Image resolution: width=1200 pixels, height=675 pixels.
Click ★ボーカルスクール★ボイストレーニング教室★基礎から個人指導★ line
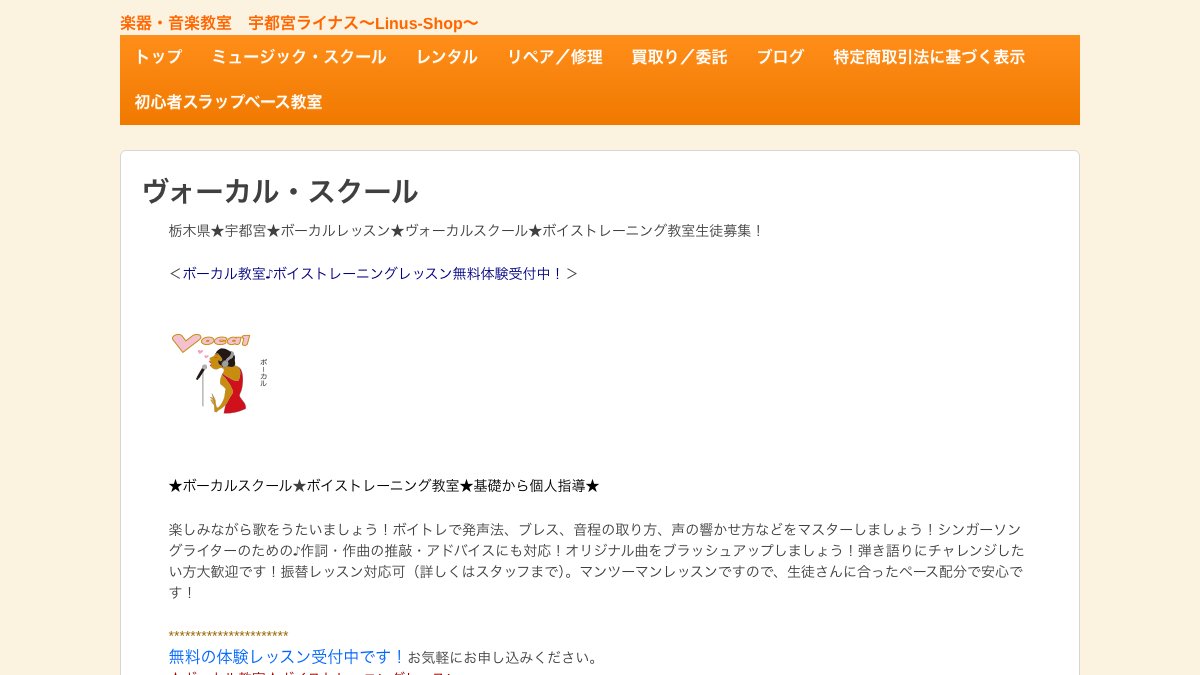click(x=384, y=486)
